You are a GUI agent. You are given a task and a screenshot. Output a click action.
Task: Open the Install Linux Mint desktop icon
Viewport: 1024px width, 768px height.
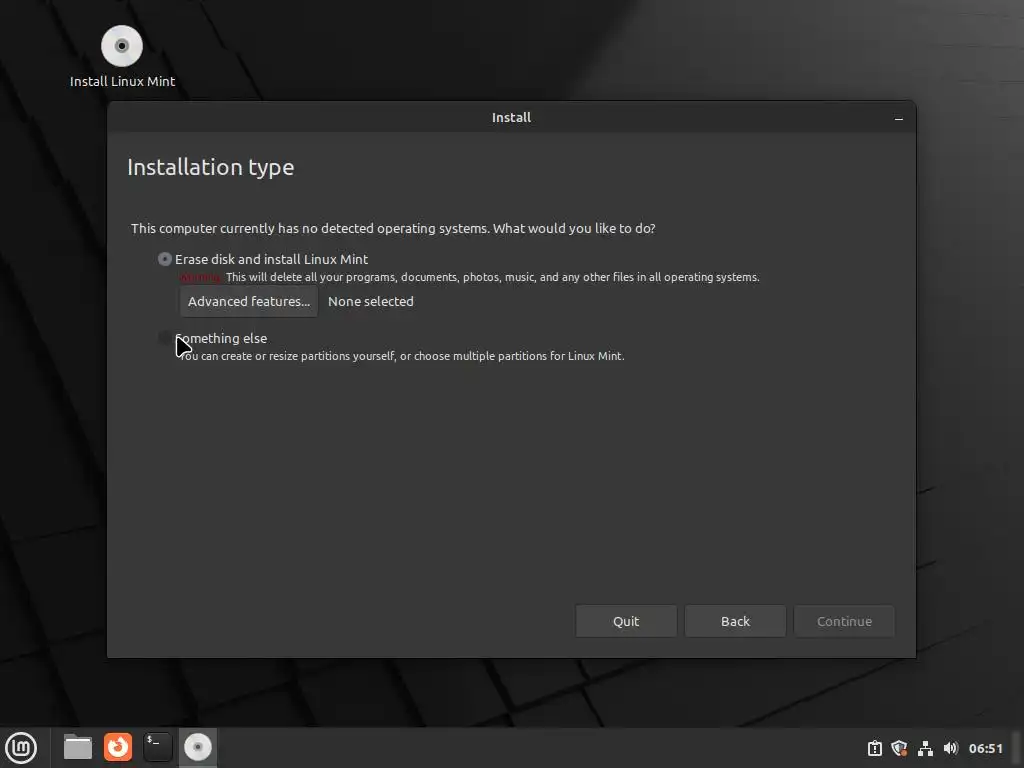[x=122, y=56]
